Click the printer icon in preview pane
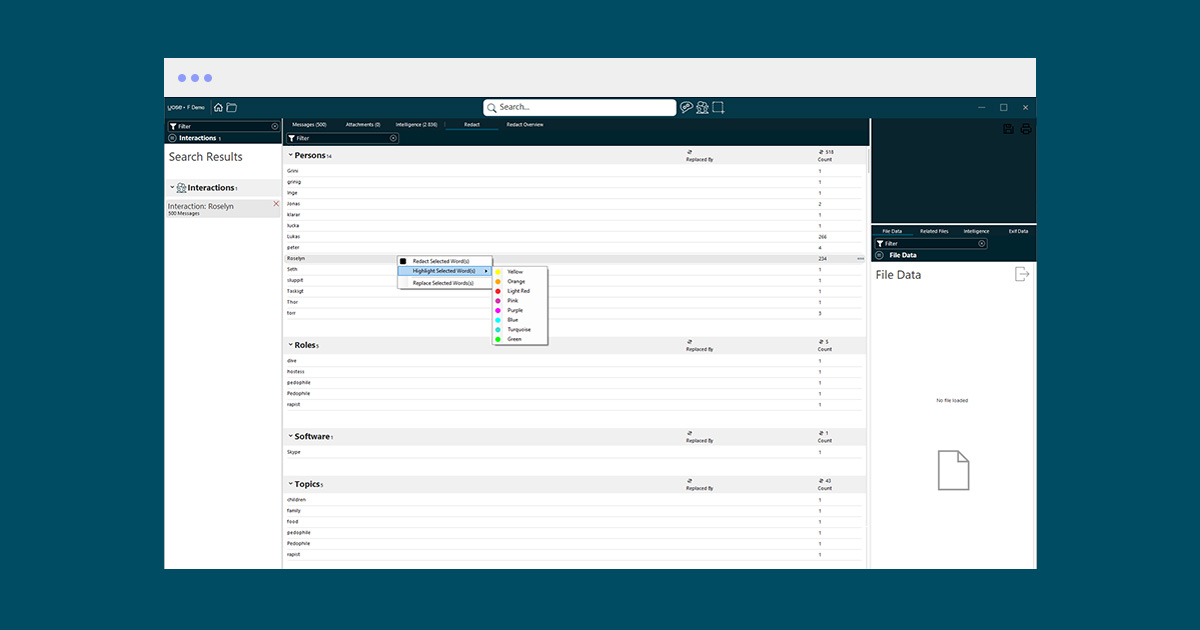 (1025, 129)
